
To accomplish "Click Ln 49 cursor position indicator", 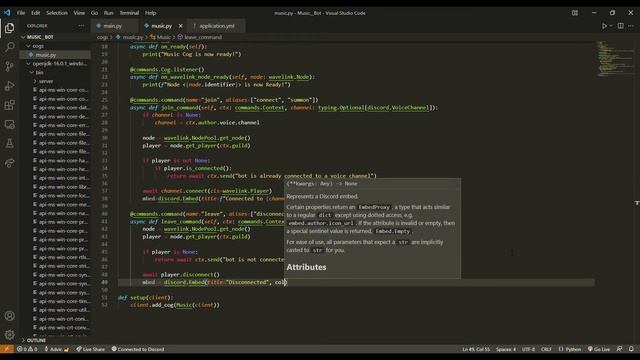I will pos(476,349).
